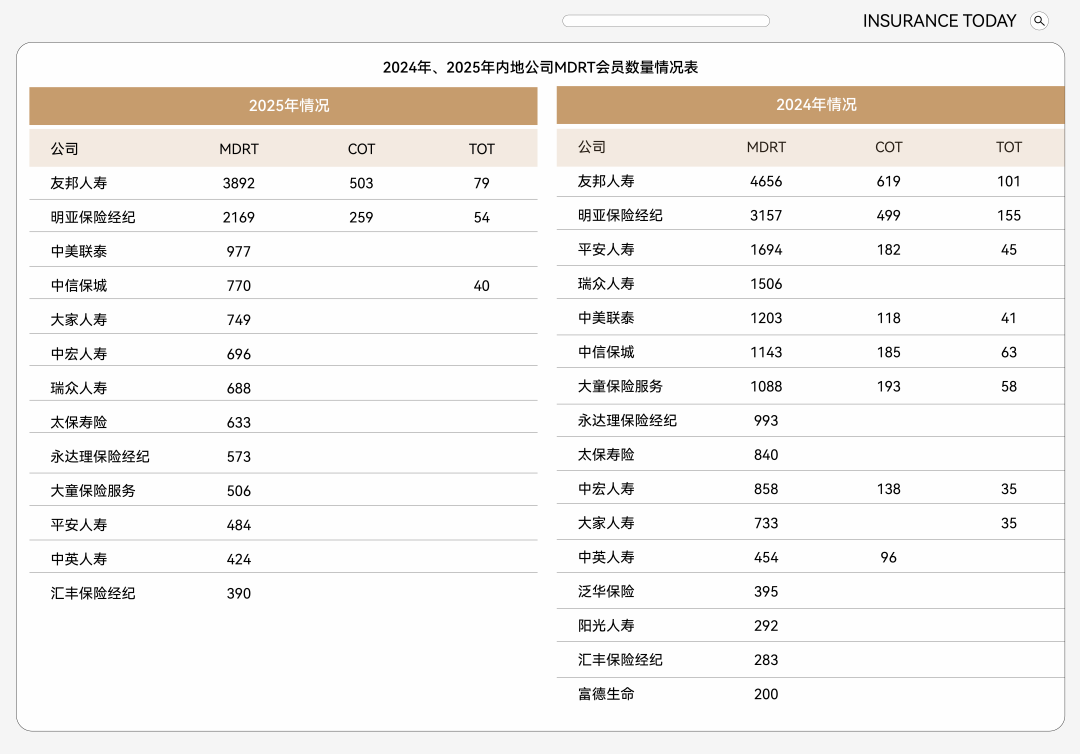Click the INSURANCE TODAY site name

[939, 21]
